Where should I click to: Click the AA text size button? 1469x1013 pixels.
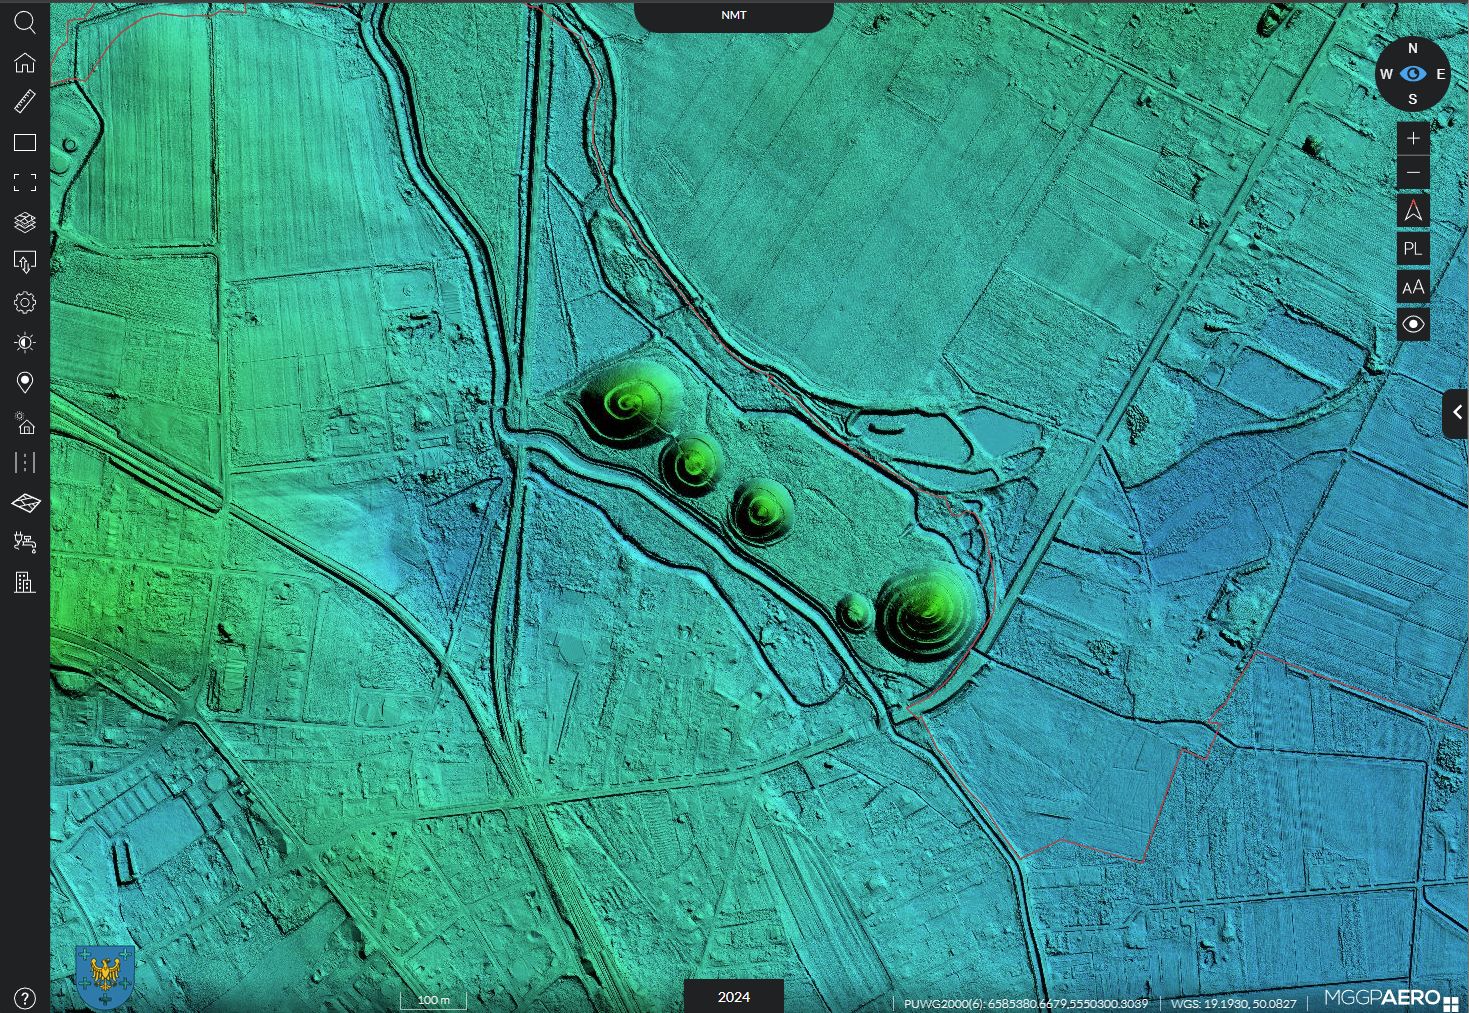(x=1412, y=287)
